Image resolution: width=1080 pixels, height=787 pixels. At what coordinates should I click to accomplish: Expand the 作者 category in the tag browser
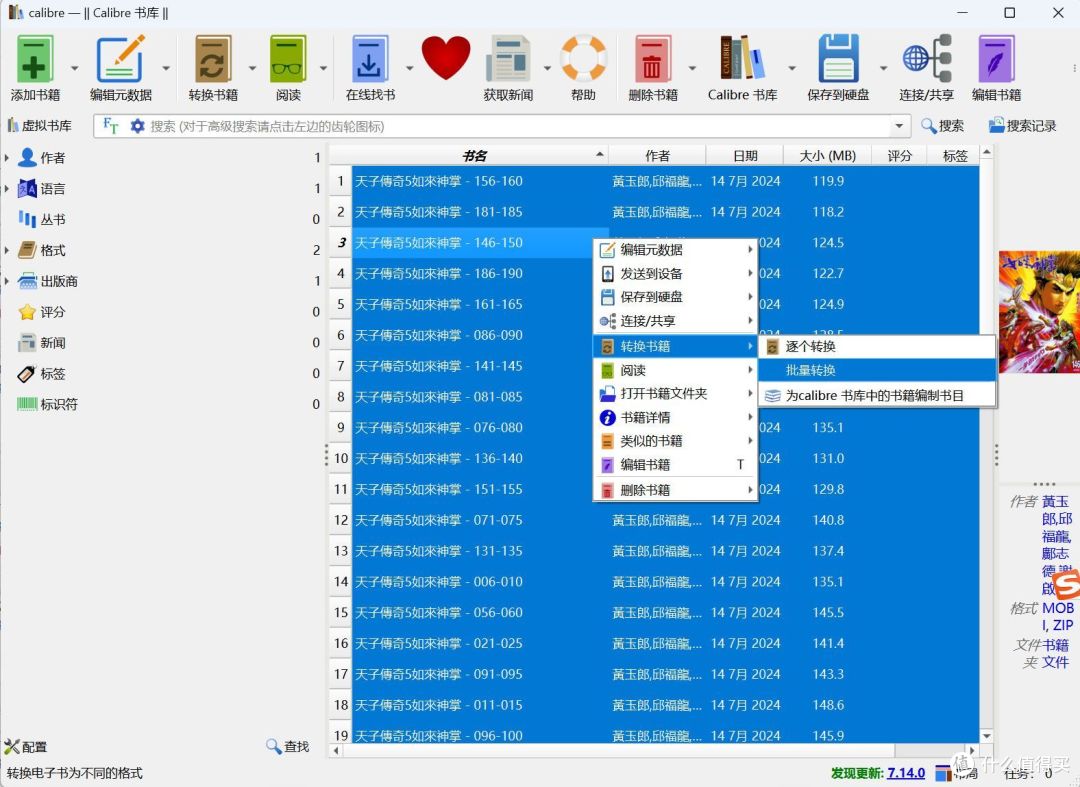pyautogui.click(x=6, y=158)
